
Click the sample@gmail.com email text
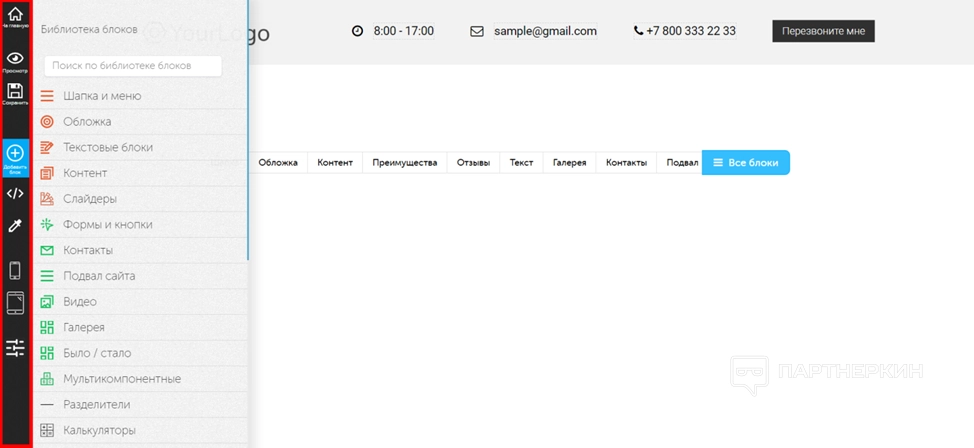tap(545, 31)
